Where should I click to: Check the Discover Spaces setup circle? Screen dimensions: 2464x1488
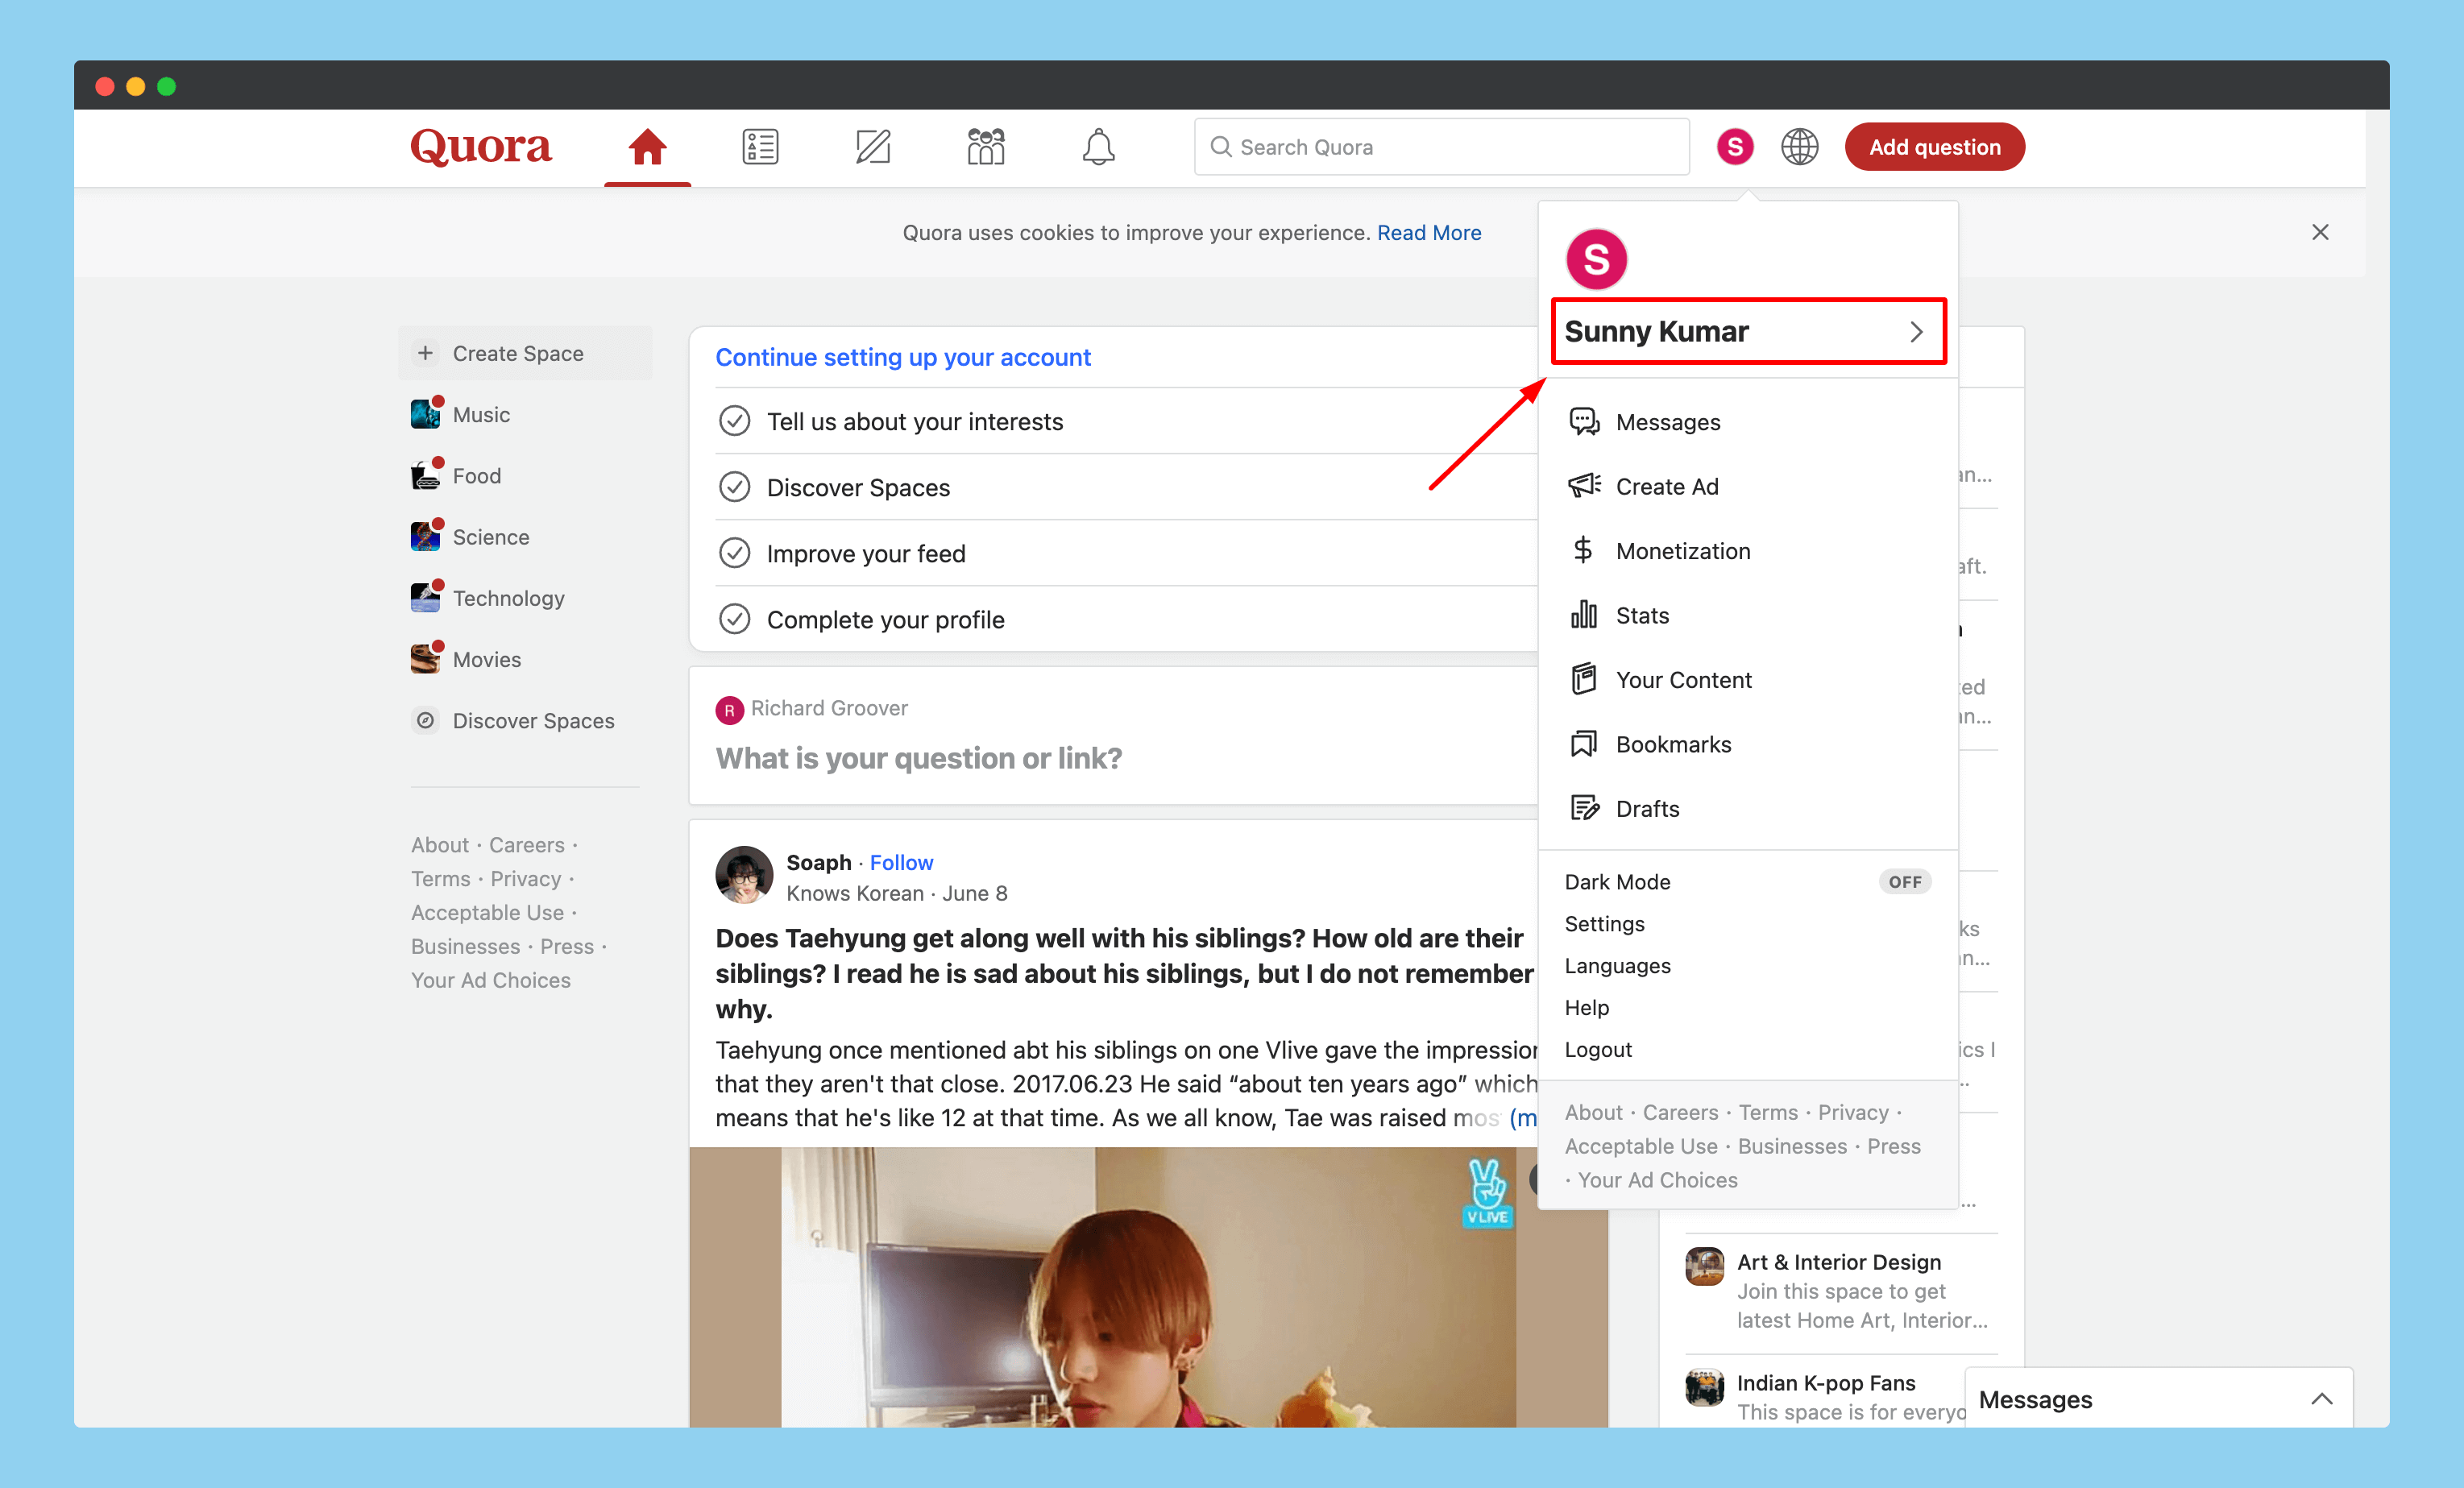click(735, 487)
